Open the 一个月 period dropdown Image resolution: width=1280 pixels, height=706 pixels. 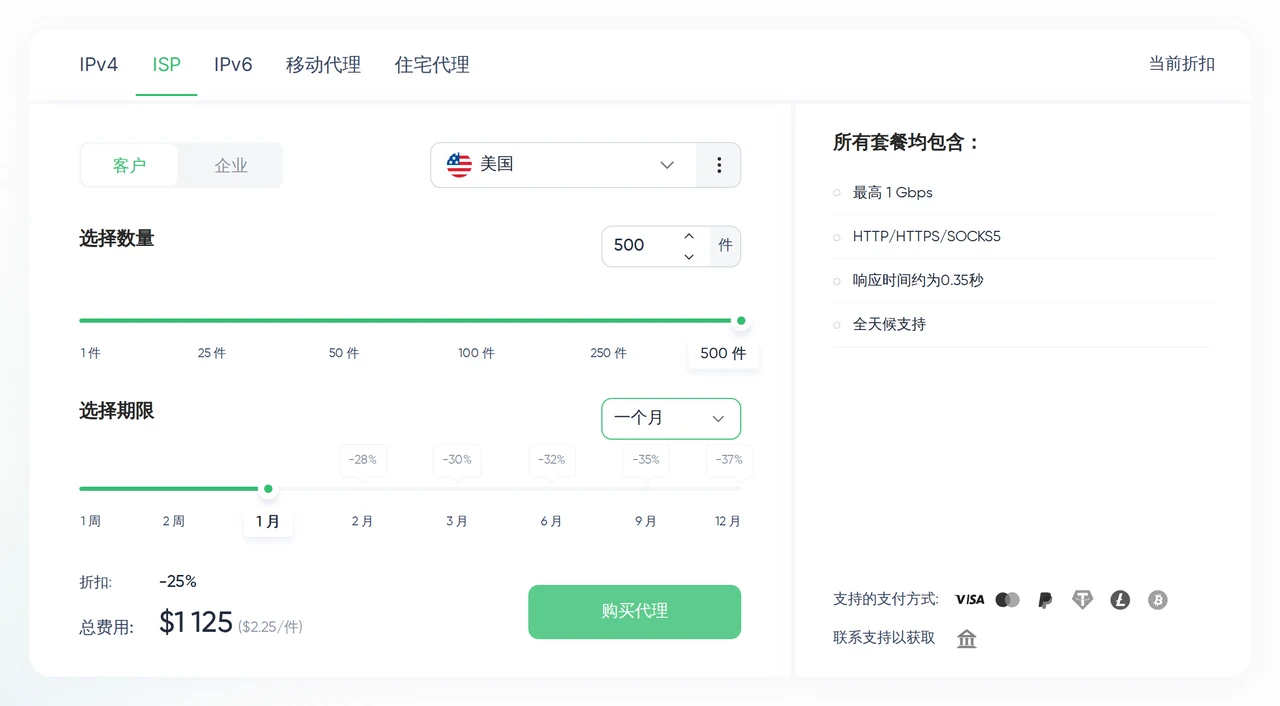(x=671, y=419)
